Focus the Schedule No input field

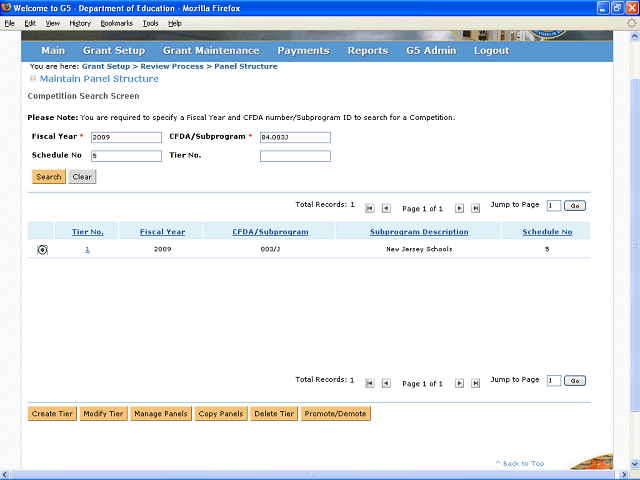(126, 156)
